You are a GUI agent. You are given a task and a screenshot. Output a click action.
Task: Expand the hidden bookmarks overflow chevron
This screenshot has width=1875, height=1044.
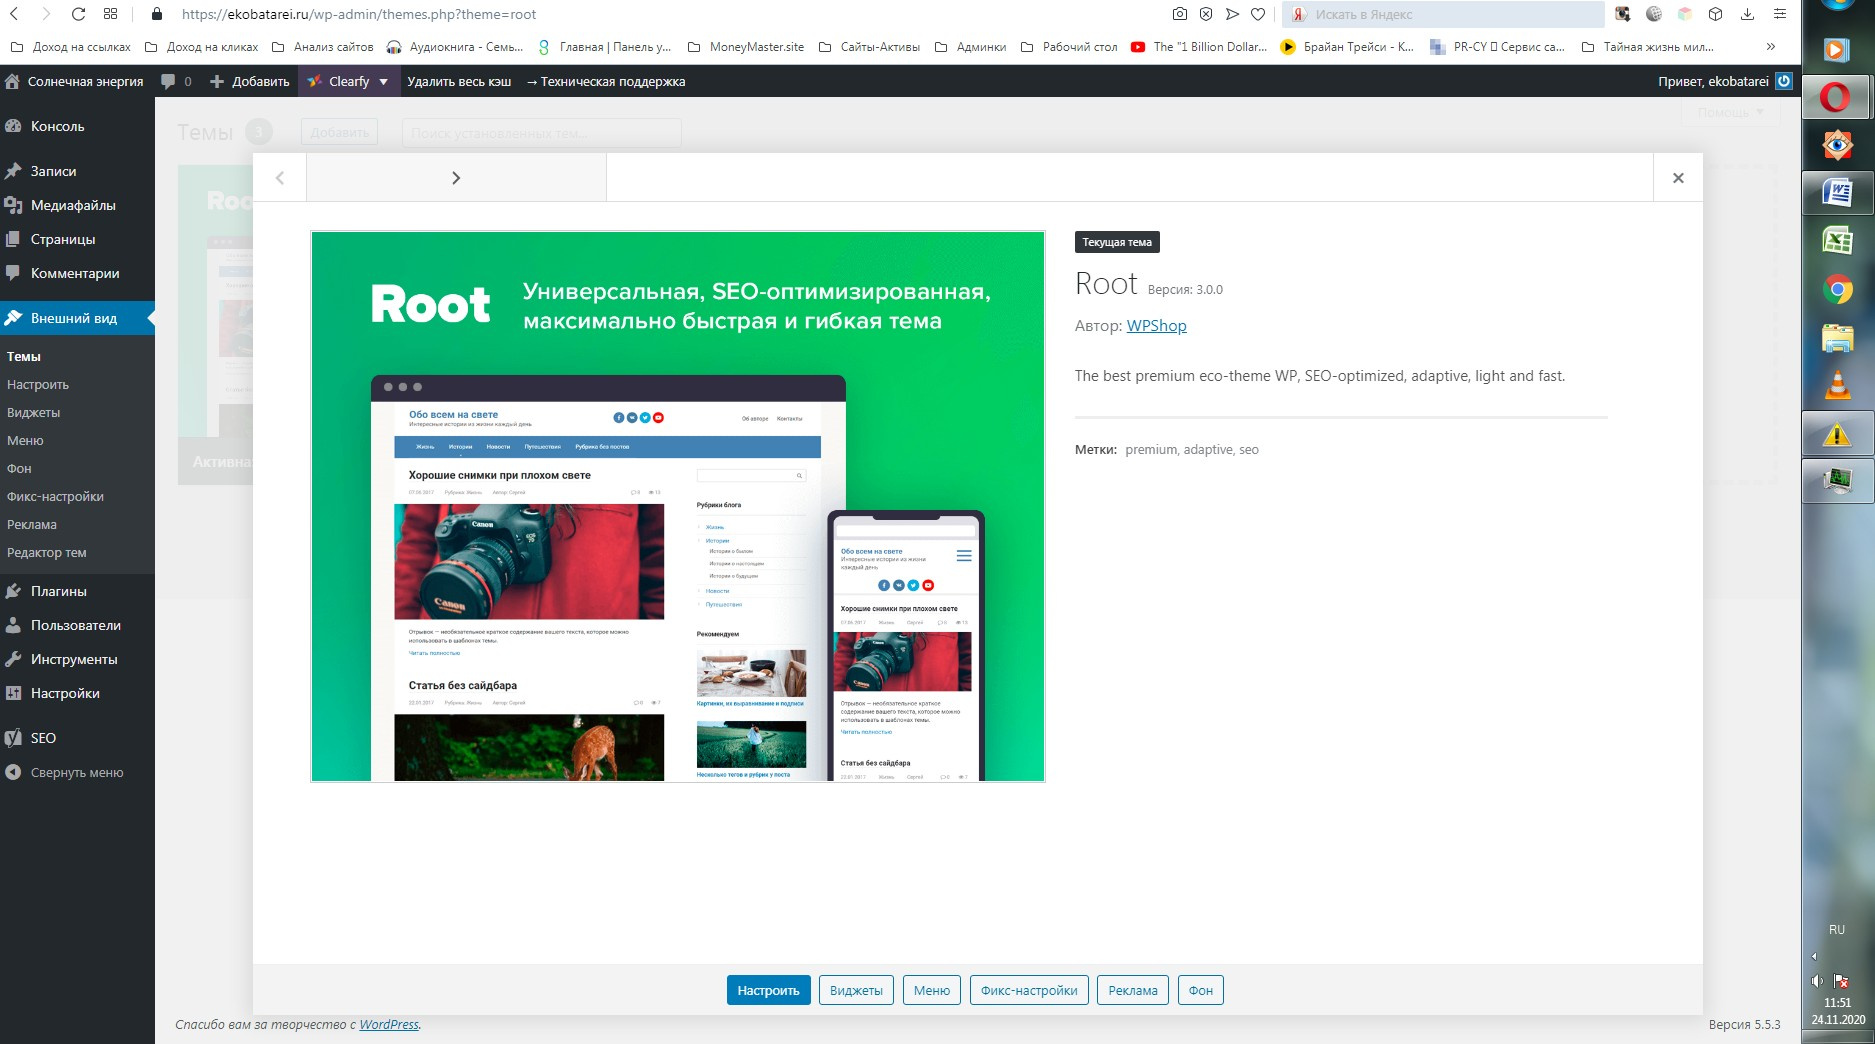click(1770, 46)
